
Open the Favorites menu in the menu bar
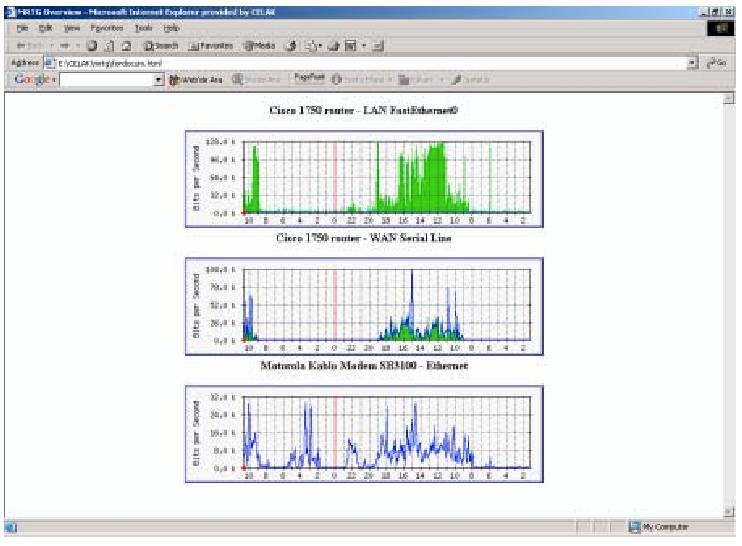106,28
